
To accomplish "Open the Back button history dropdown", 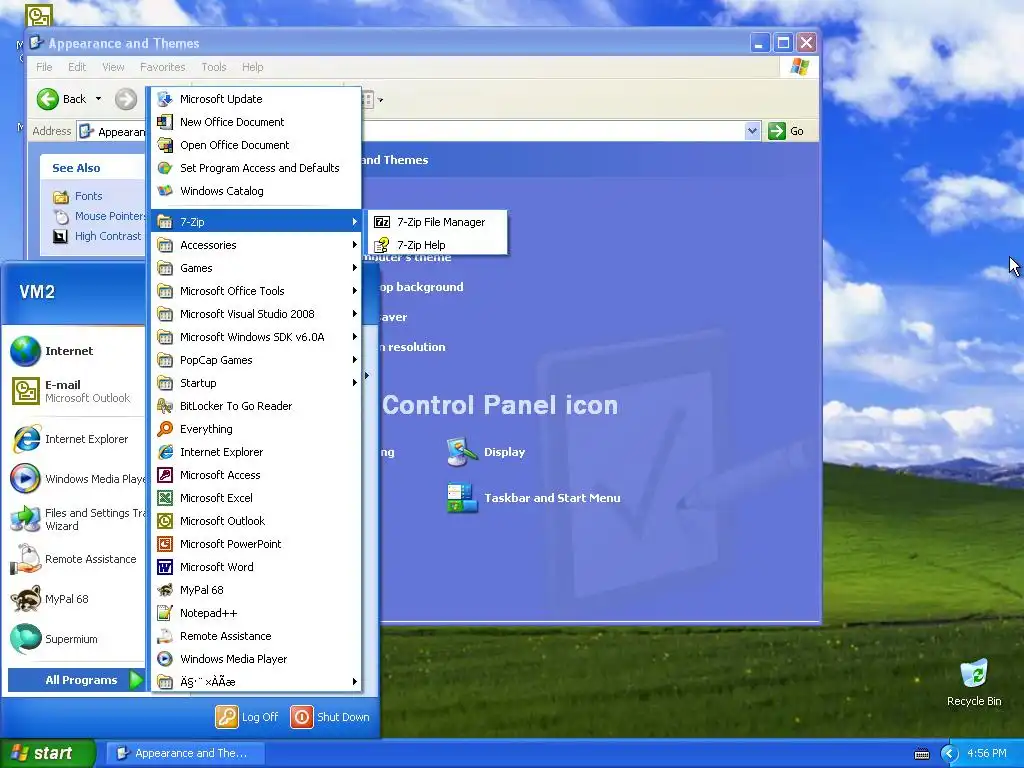I will (x=99, y=99).
